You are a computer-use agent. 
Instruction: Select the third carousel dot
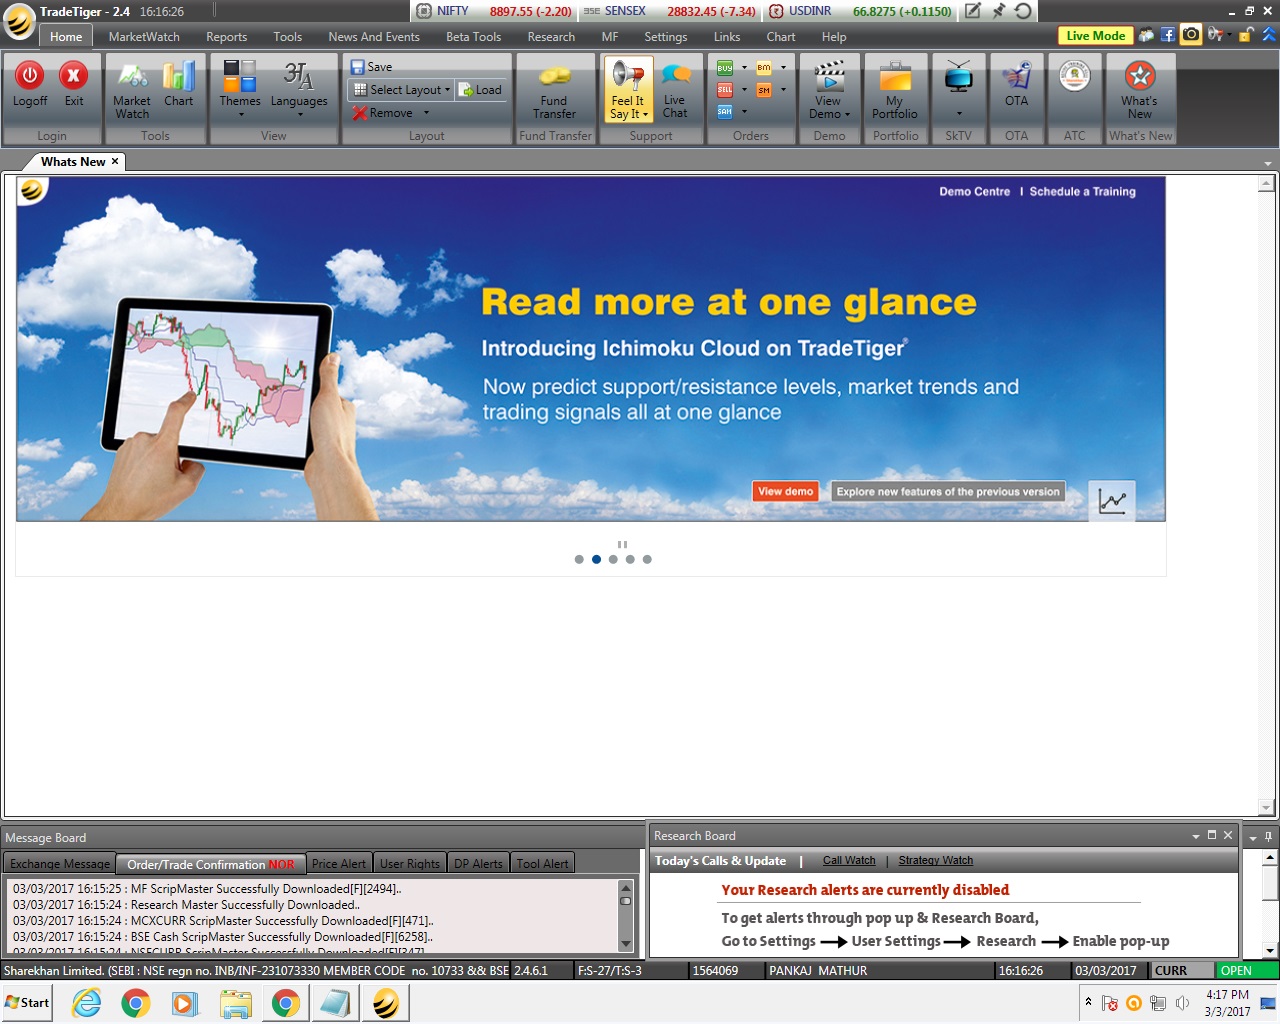click(x=613, y=560)
